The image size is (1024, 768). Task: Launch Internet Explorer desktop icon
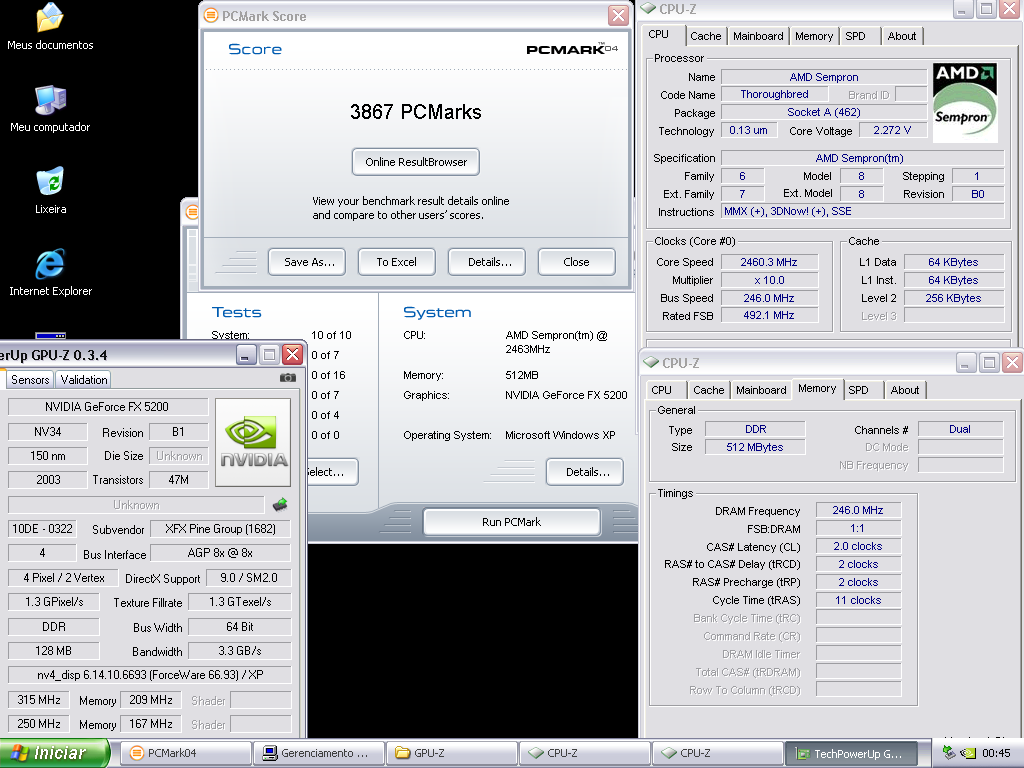coord(50,273)
